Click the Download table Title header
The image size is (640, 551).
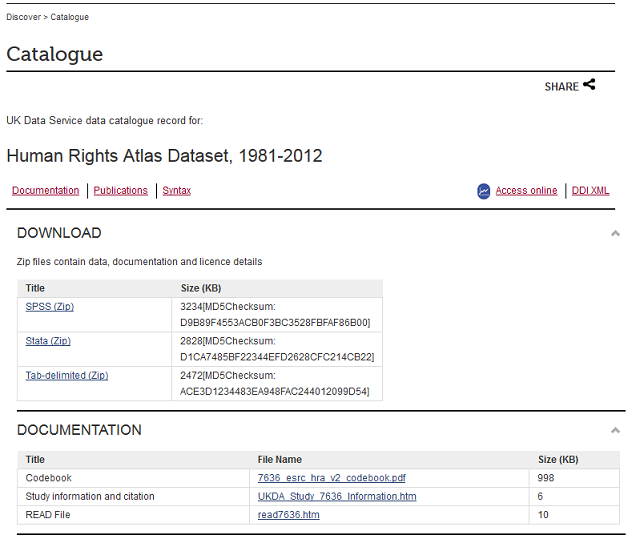(35, 288)
